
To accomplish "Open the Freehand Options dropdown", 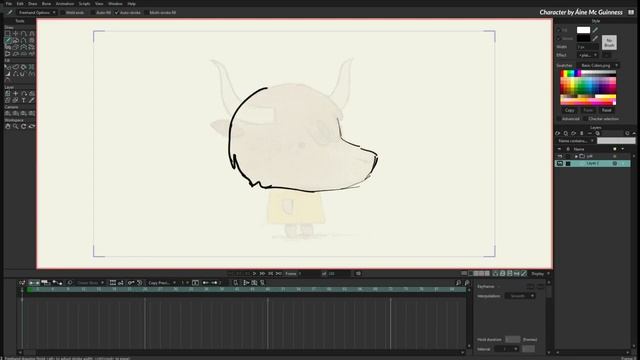I will click(36, 13).
